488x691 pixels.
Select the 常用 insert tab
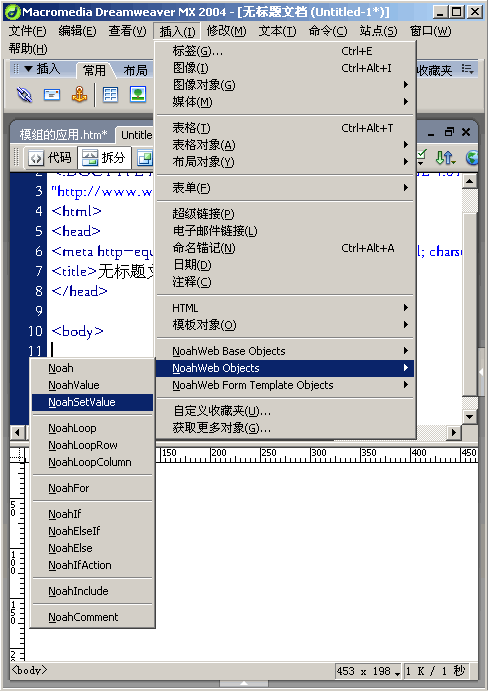click(94, 71)
